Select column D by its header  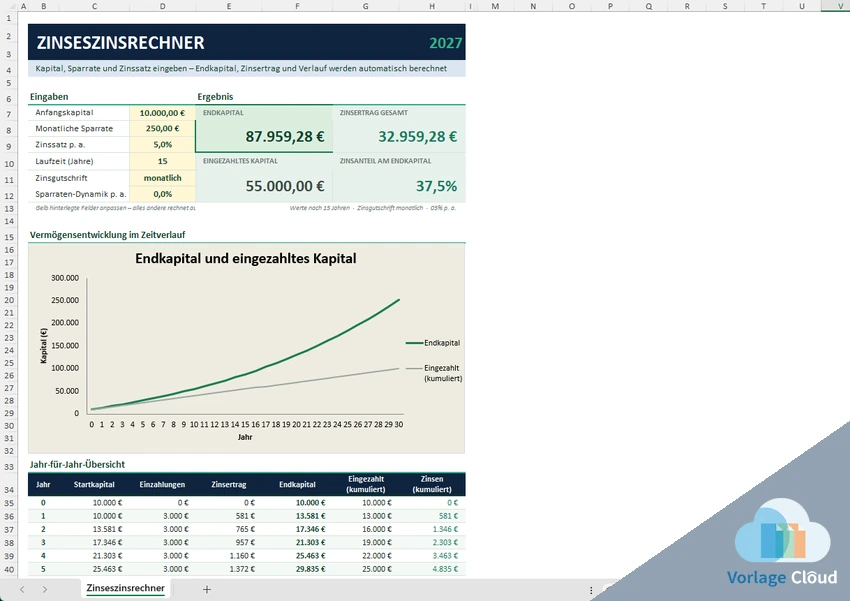[x=163, y=7]
